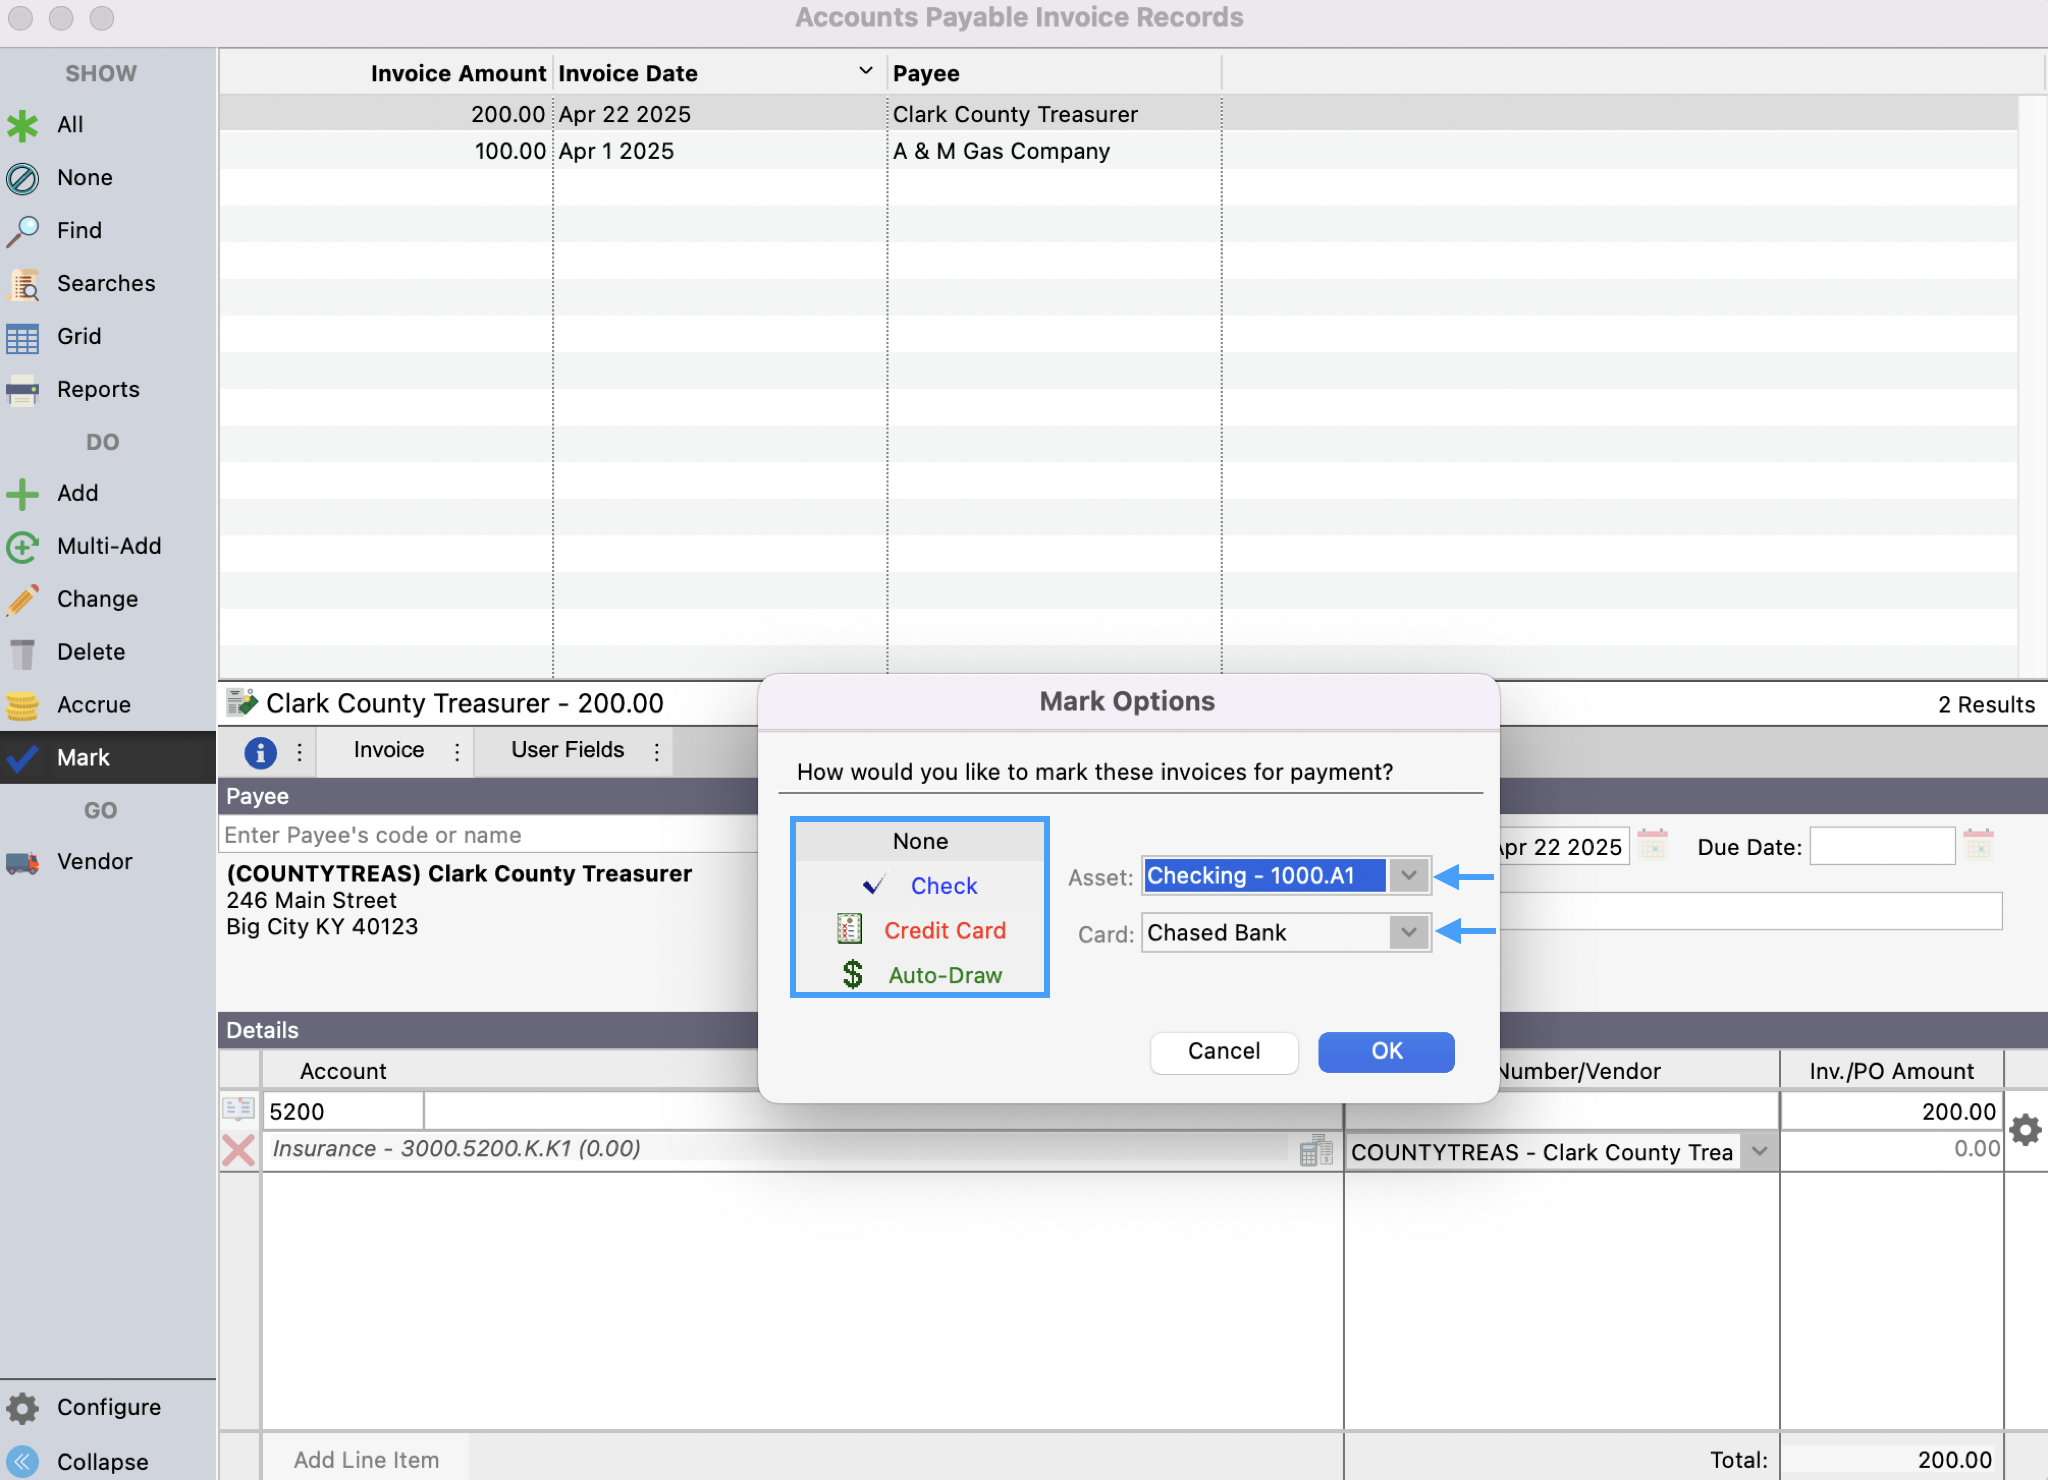This screenshot has height=1480, width=2048.
Task: Expand COUNTYTREAS vendor dropdown
Action: [1759, 1152]
